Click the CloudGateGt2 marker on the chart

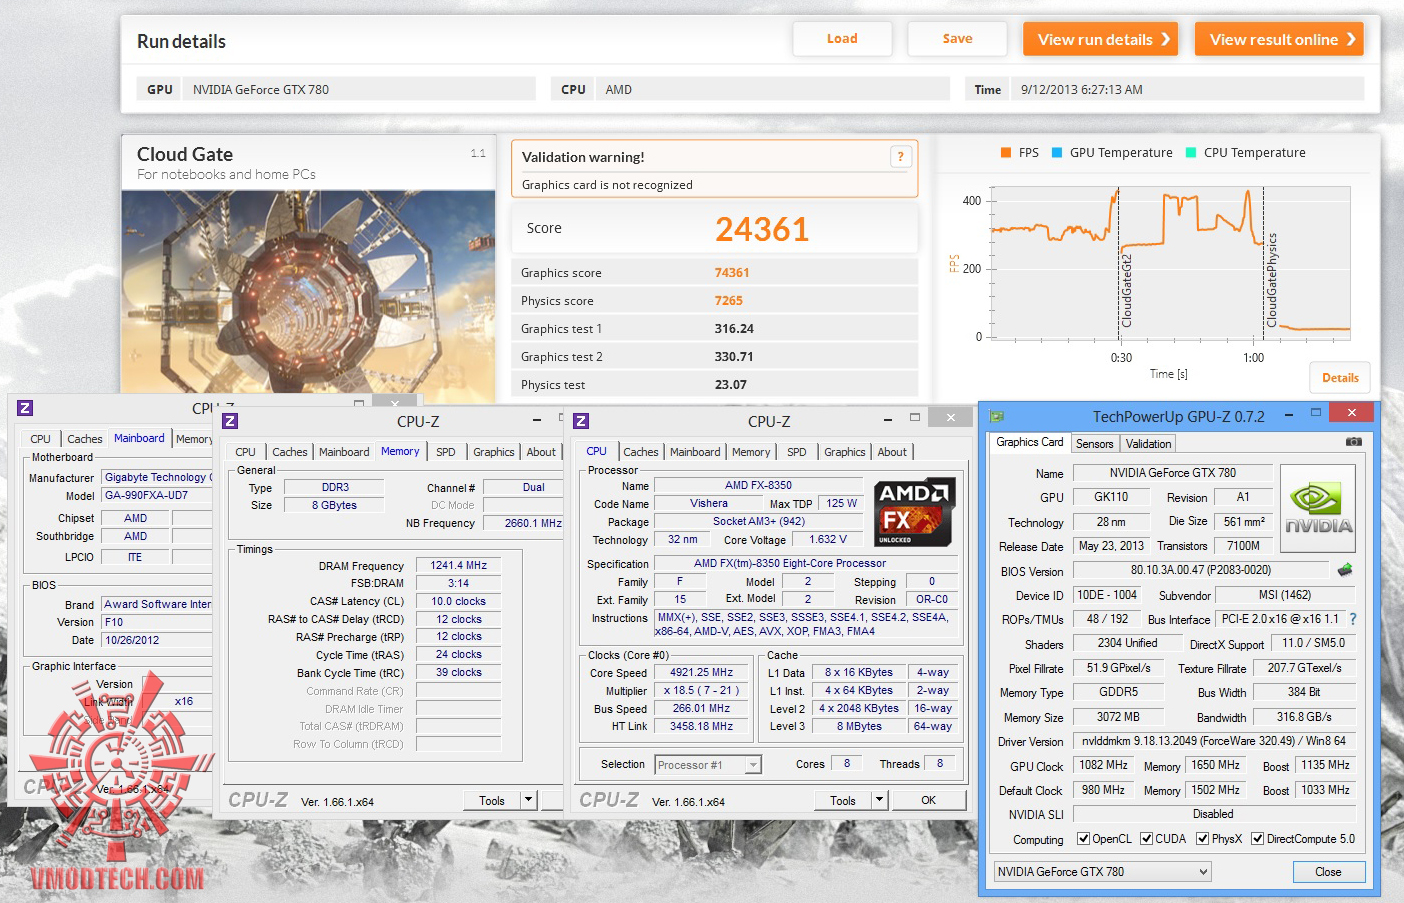pyautogui.click(x=1126, y=291)
